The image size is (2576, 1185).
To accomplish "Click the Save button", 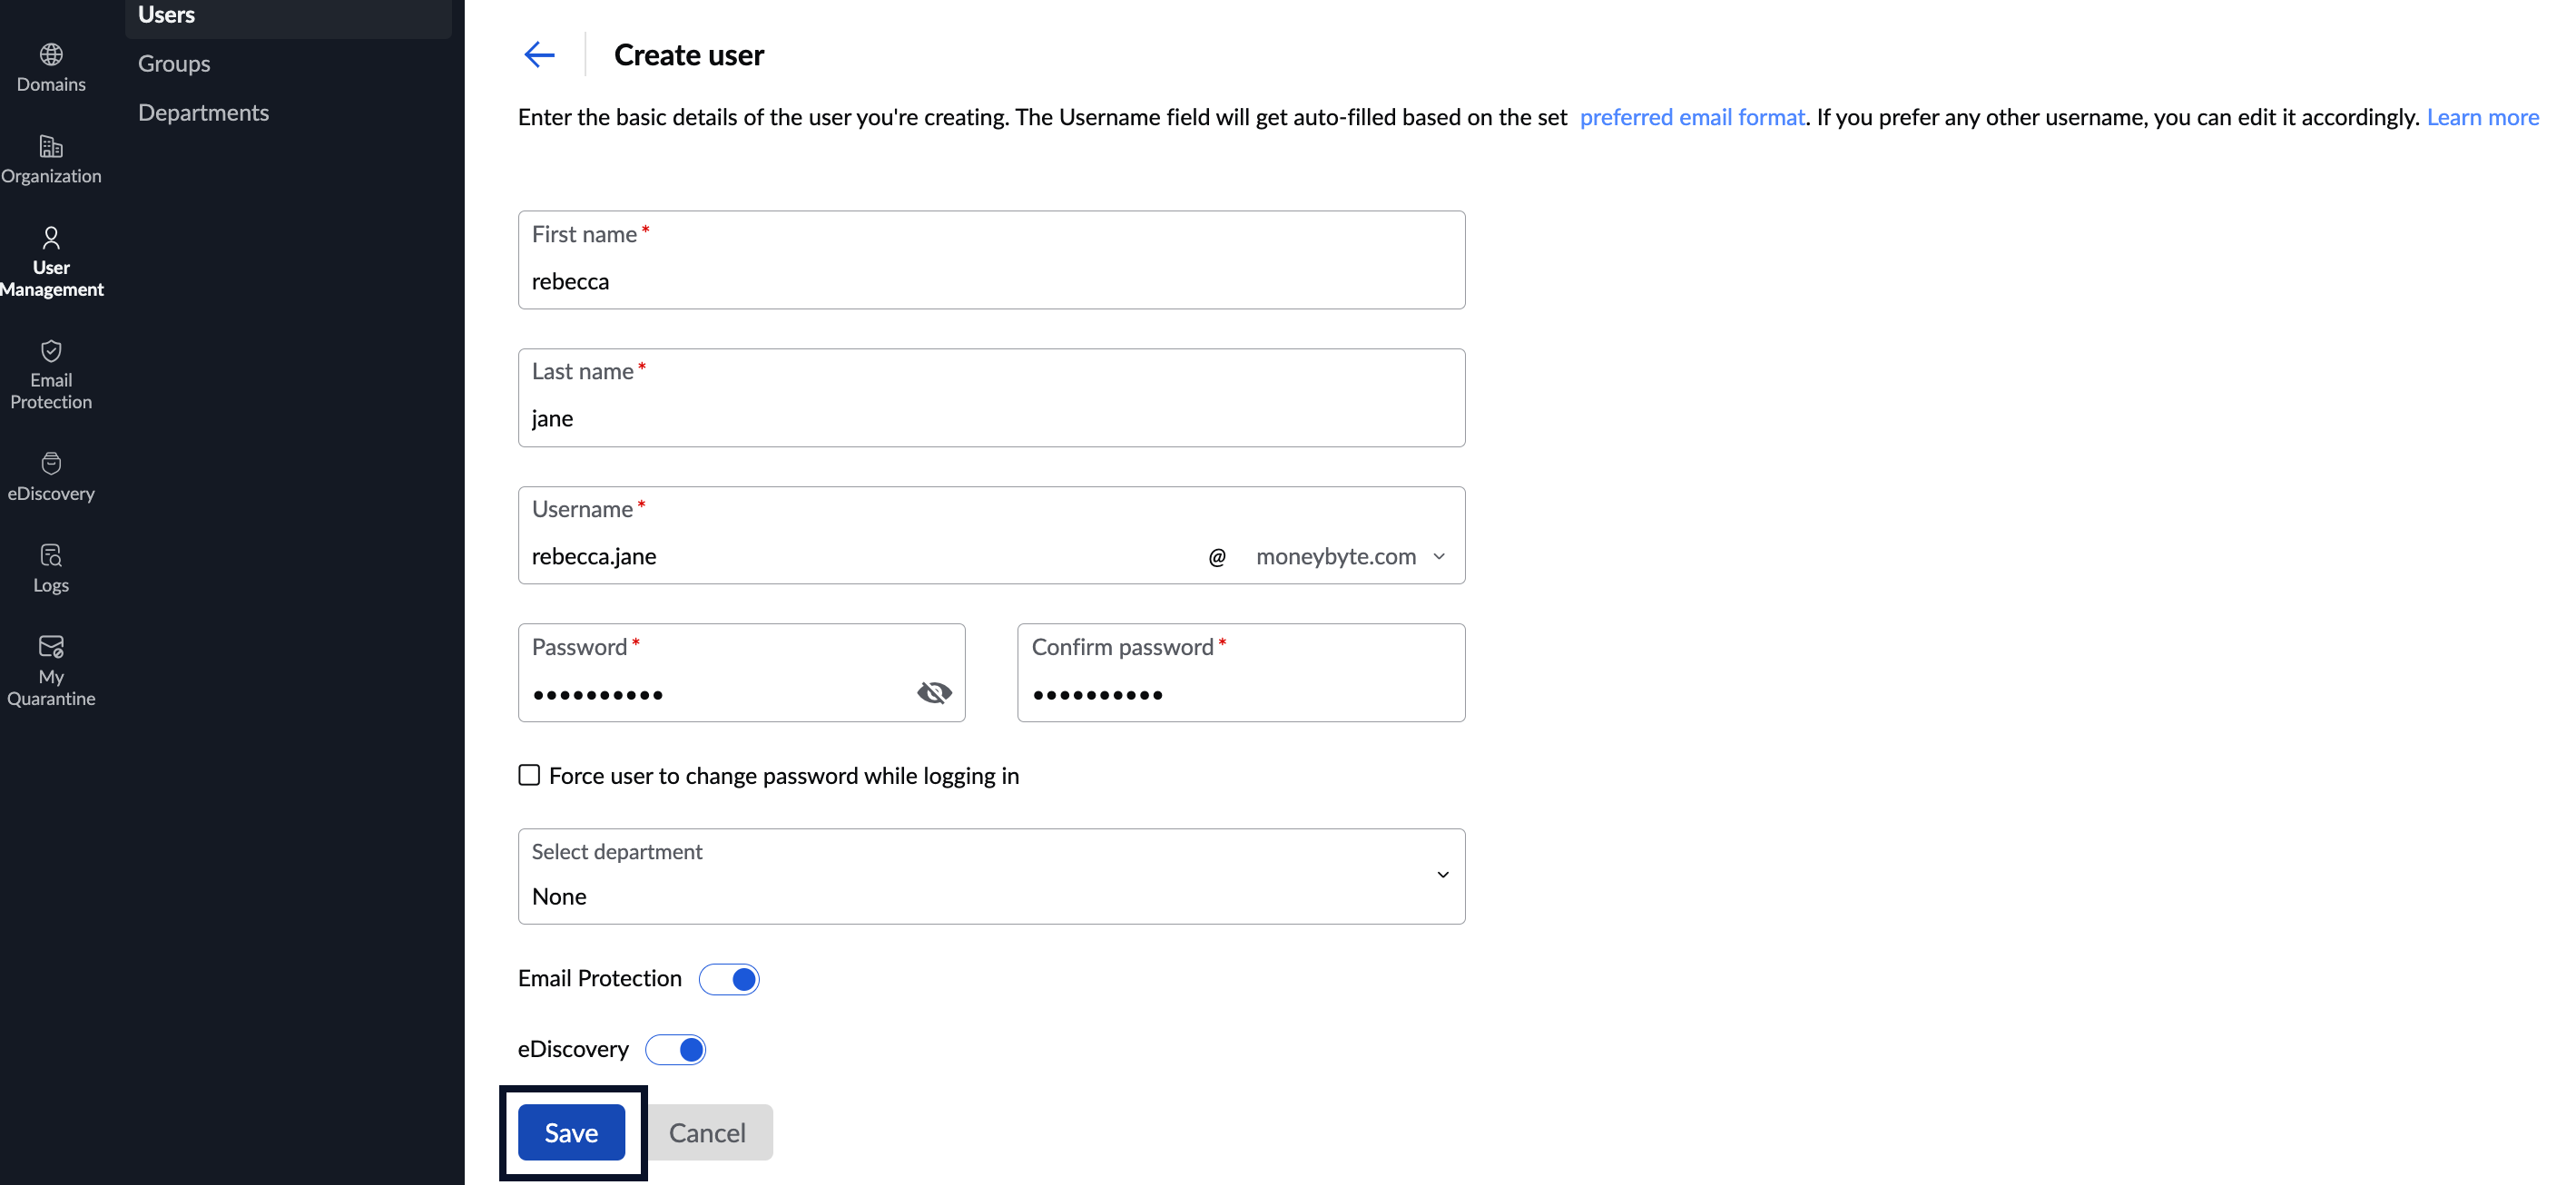I will coord(570,1131).
